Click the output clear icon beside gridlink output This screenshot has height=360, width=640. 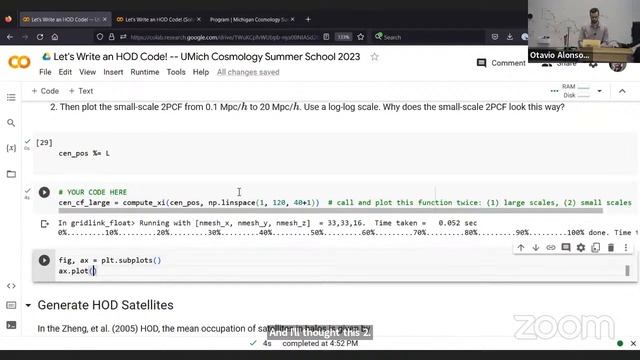(44, 224)
